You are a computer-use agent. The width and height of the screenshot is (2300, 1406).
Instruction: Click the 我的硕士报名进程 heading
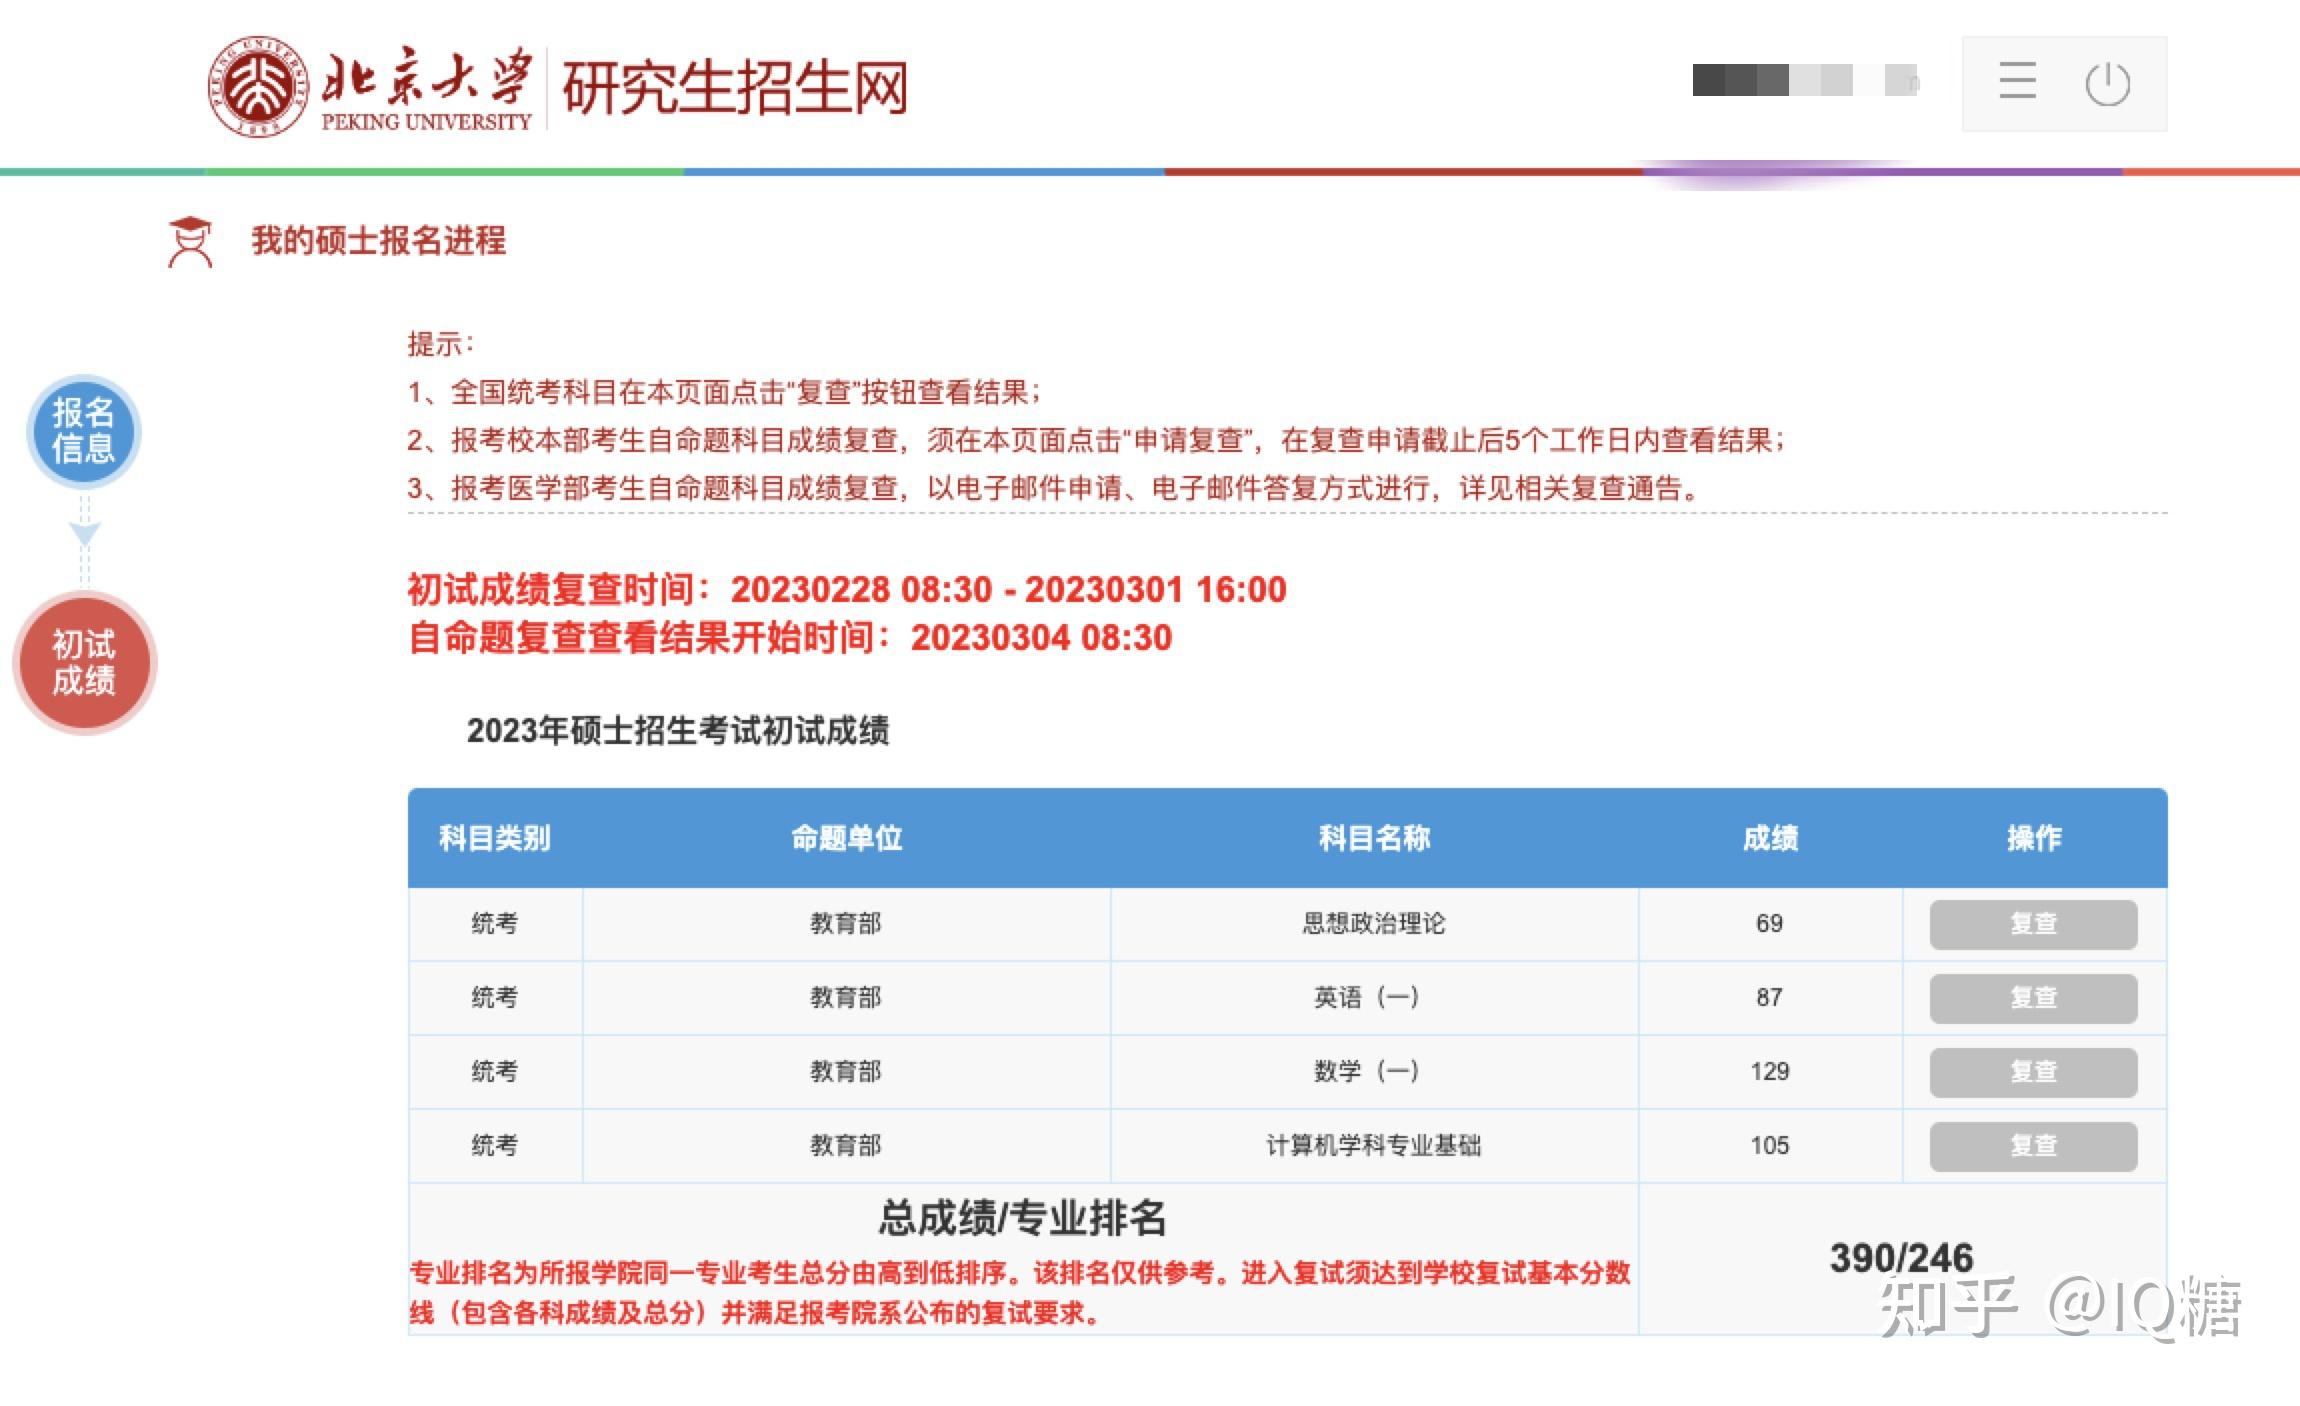point(378,241)
